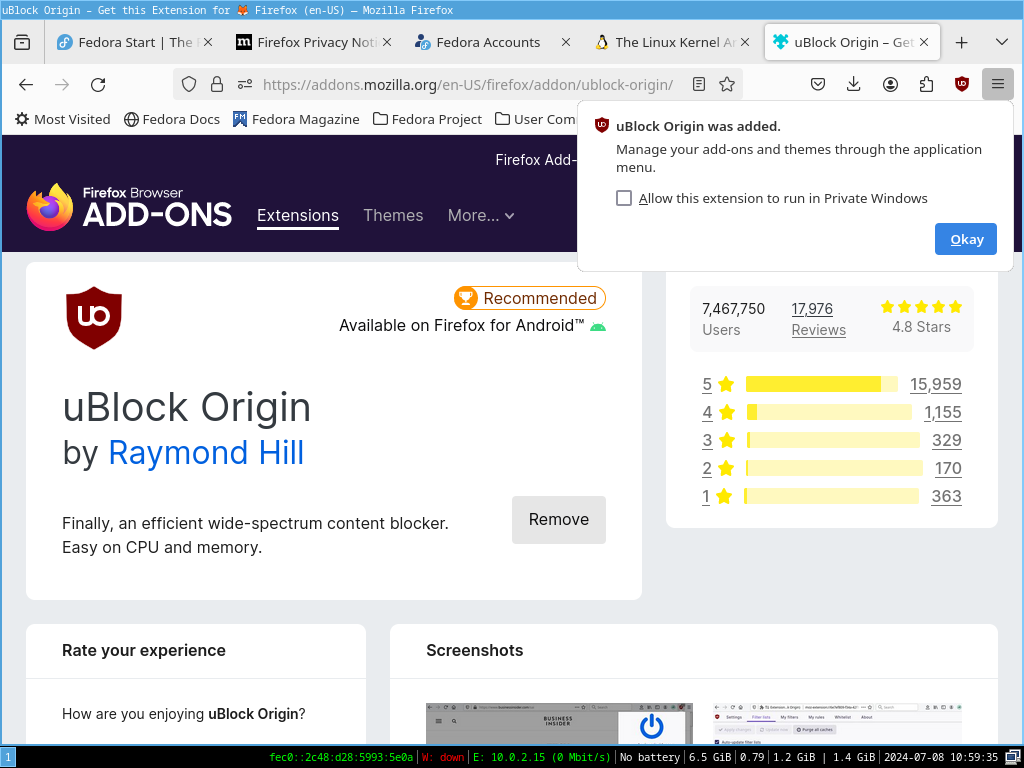This screenshot has width=1024, height=768.
Task: Click the date and time in status bar
Action: point(941,757)
